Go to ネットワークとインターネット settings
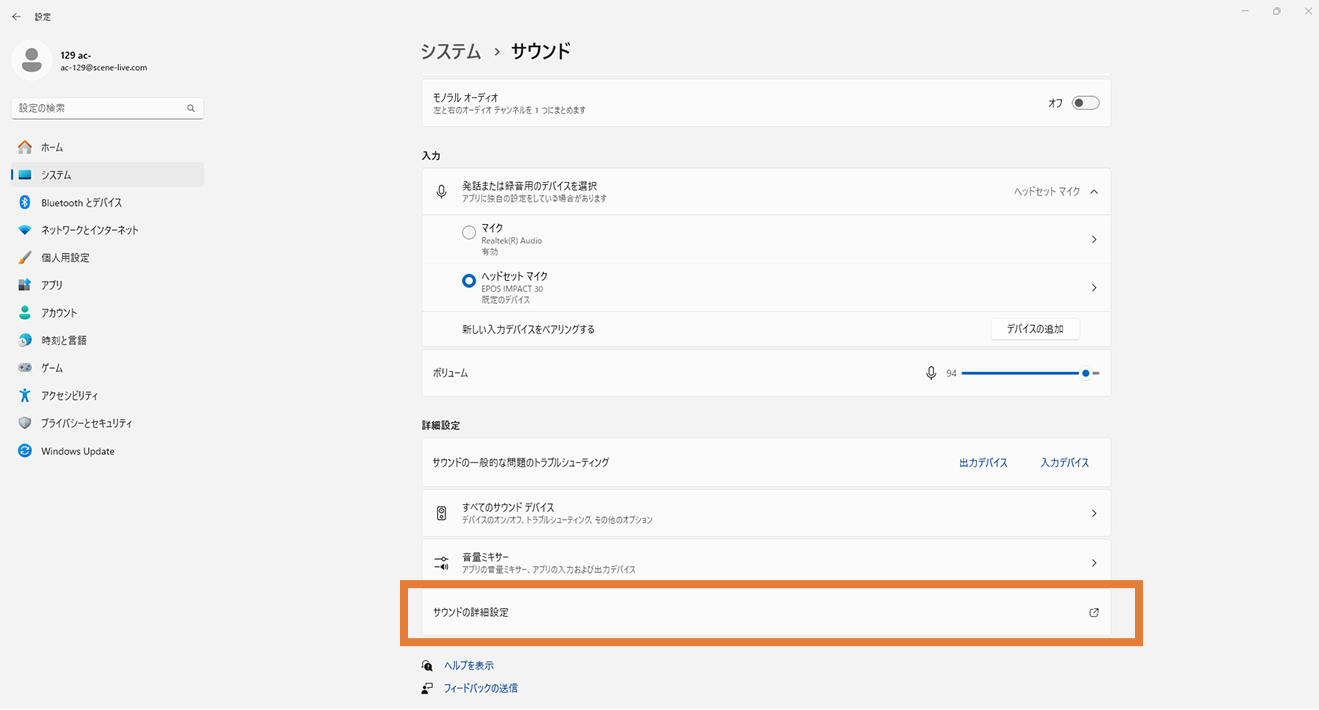The width and height of the screenshot is (1319, 710). click(x=108, y=230)
